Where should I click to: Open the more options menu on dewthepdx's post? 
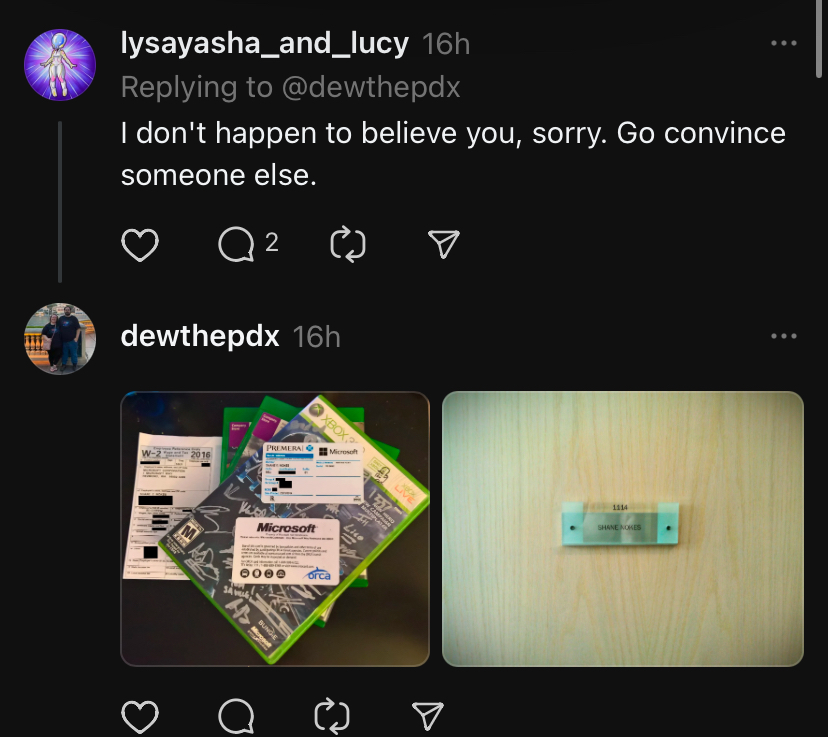pos(784,336)
